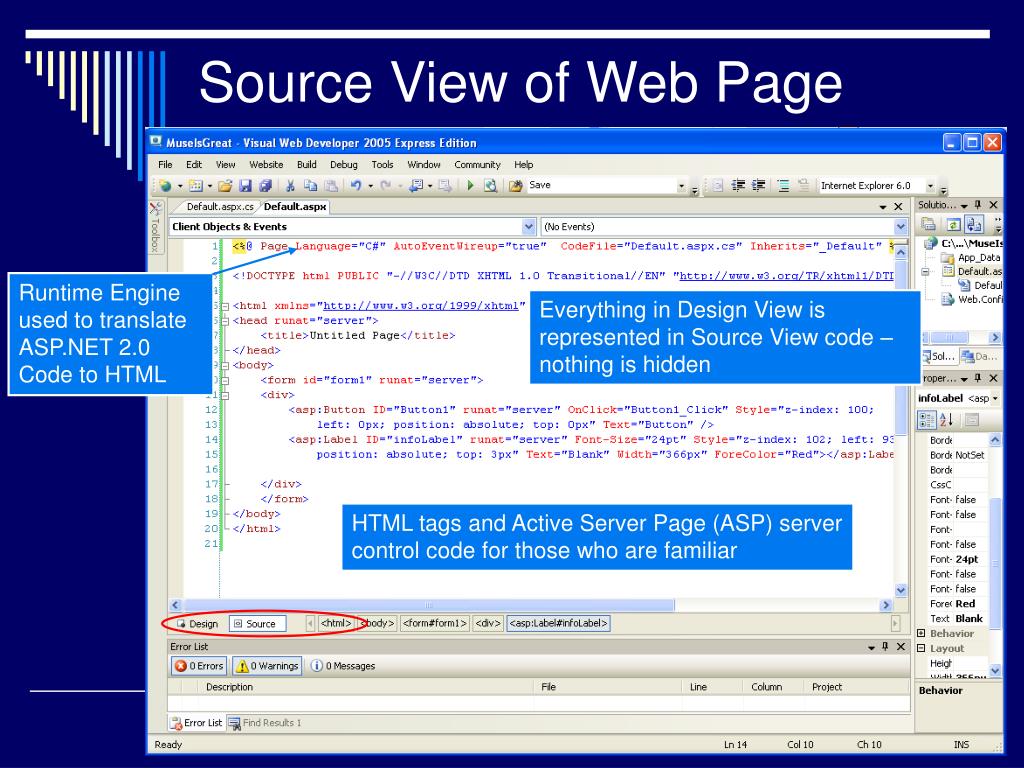
Task: Click the Navigate Backward toolbar icon
Action: tap(415, 186)
